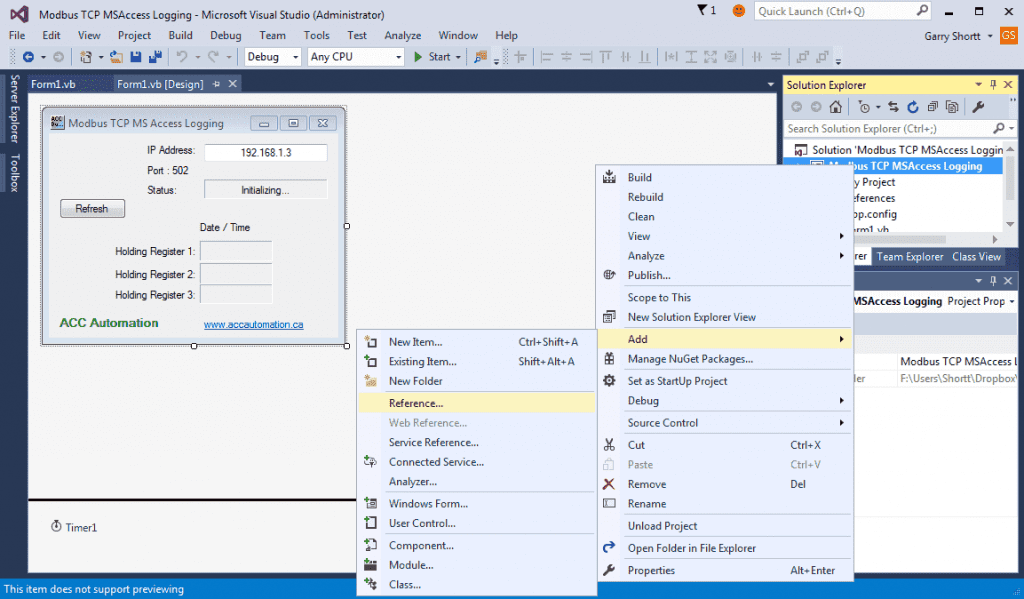Viewport: 1024px width, 599px height.
Task: Click the Search Solution Explorer field
Action: tap(880, 128)
